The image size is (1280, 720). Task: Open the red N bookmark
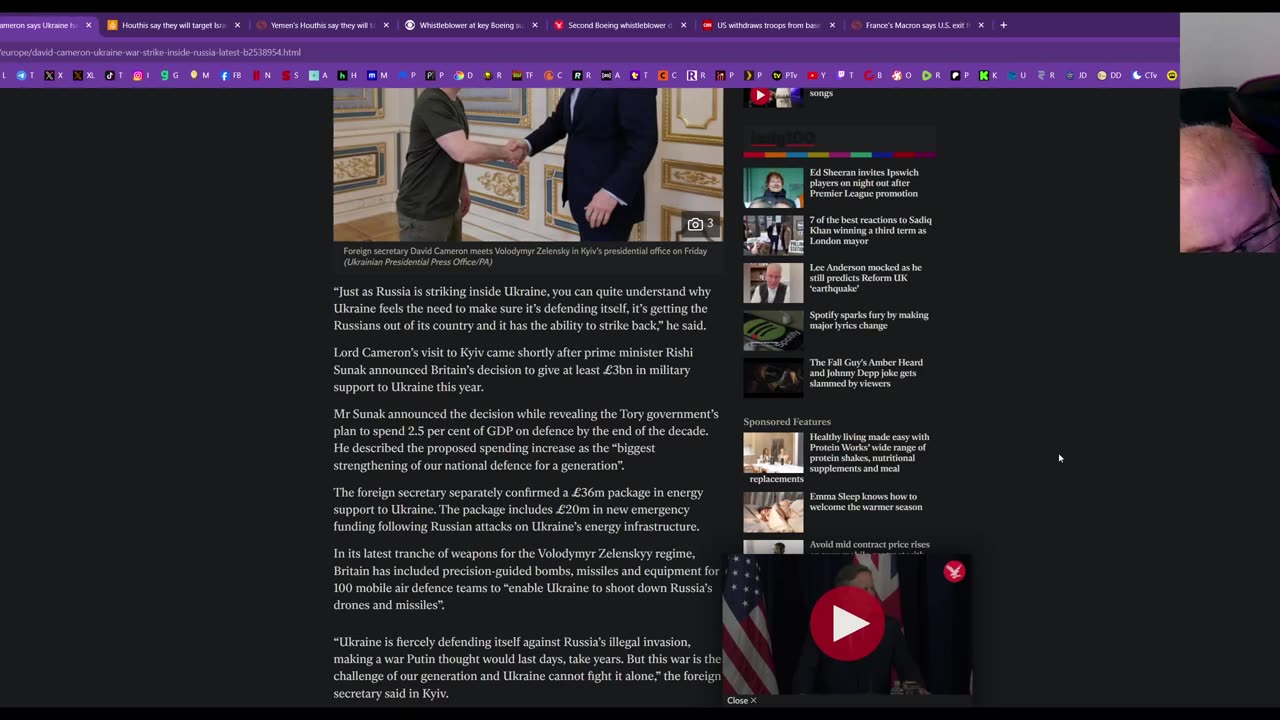pos(262,75)
